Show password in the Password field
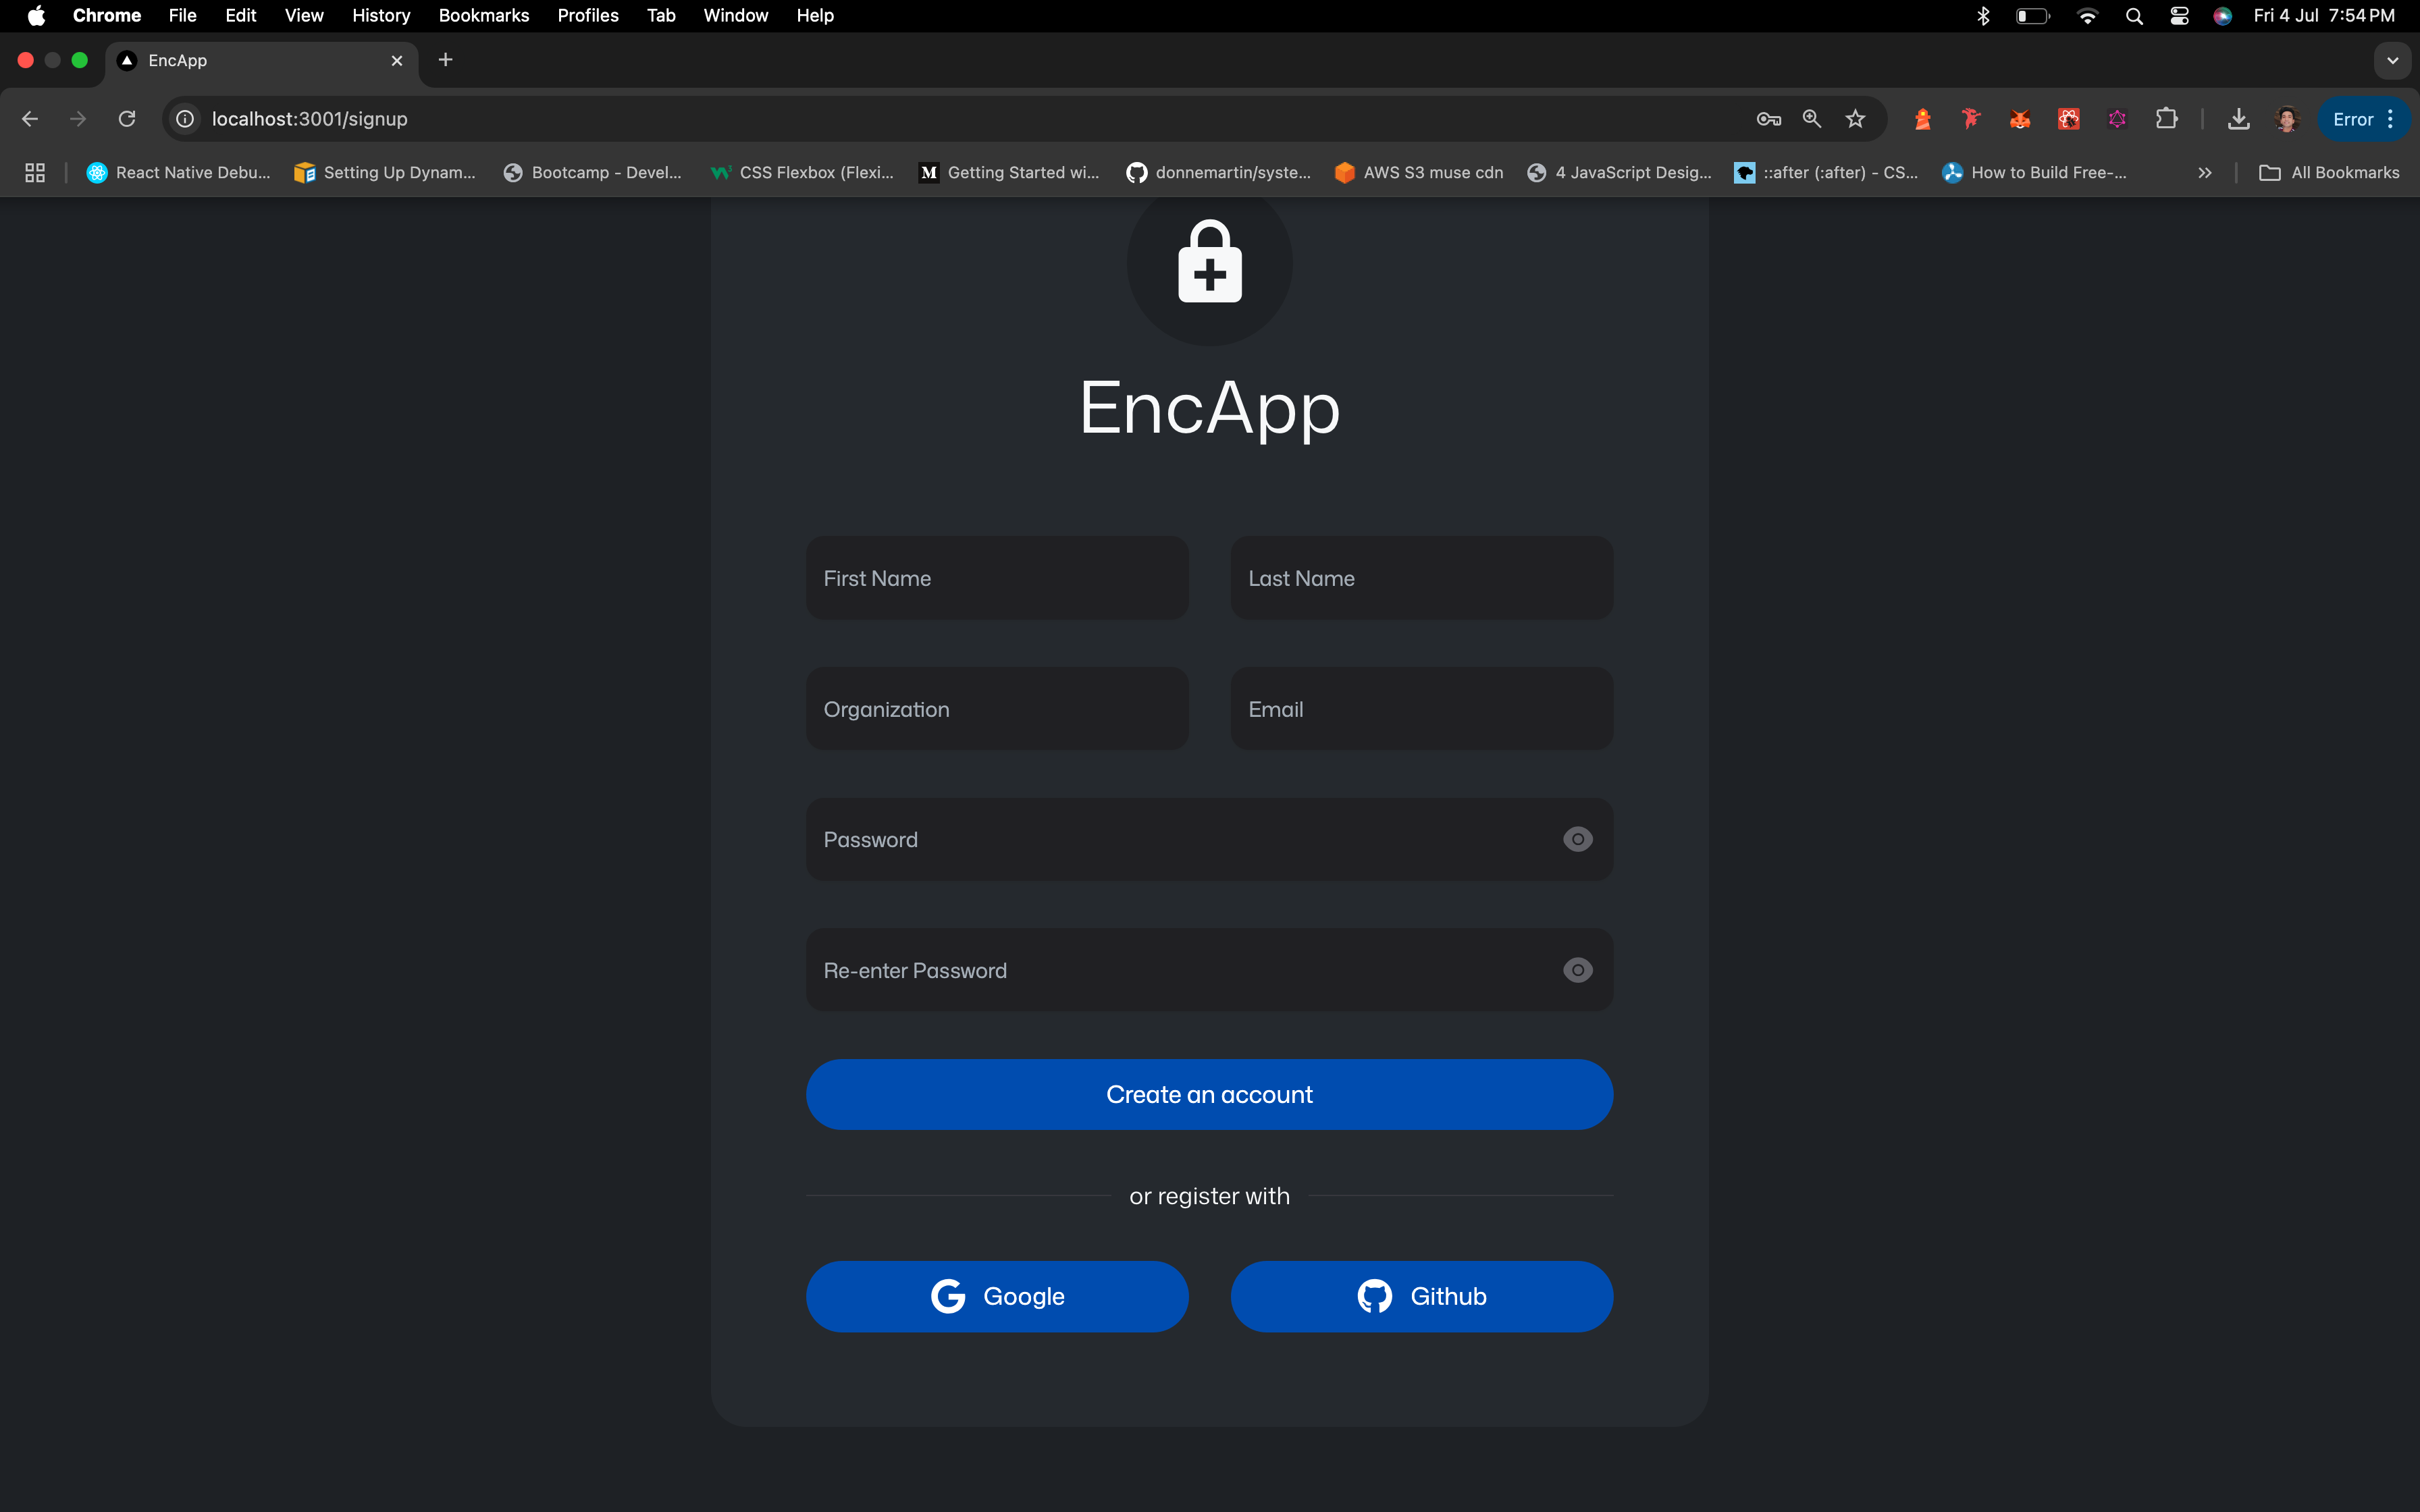Screen dimensions: 2420x1512 [1577, 839]
